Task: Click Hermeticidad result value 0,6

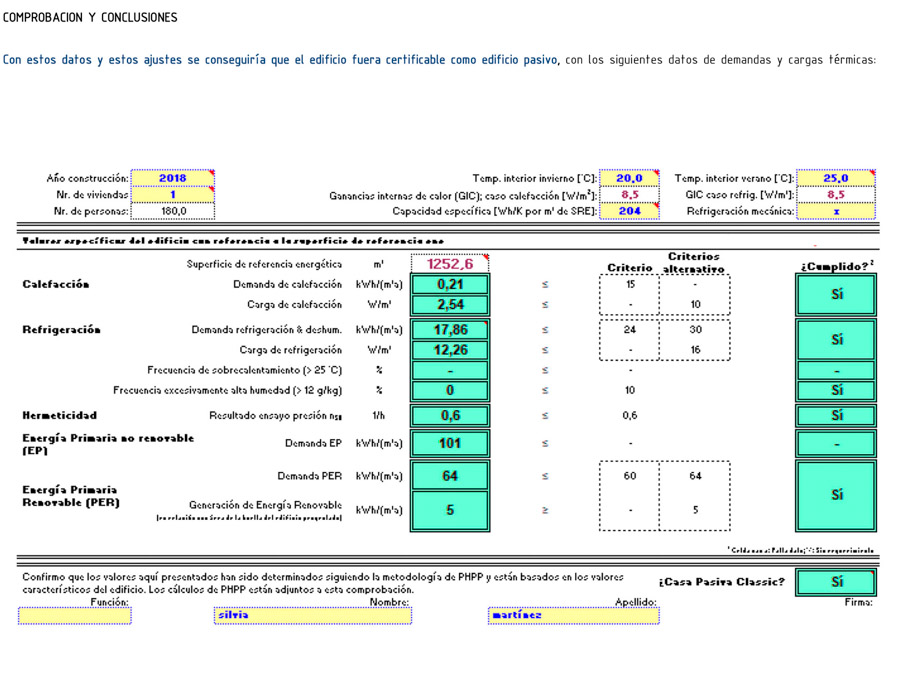Action: click(450, 415)
